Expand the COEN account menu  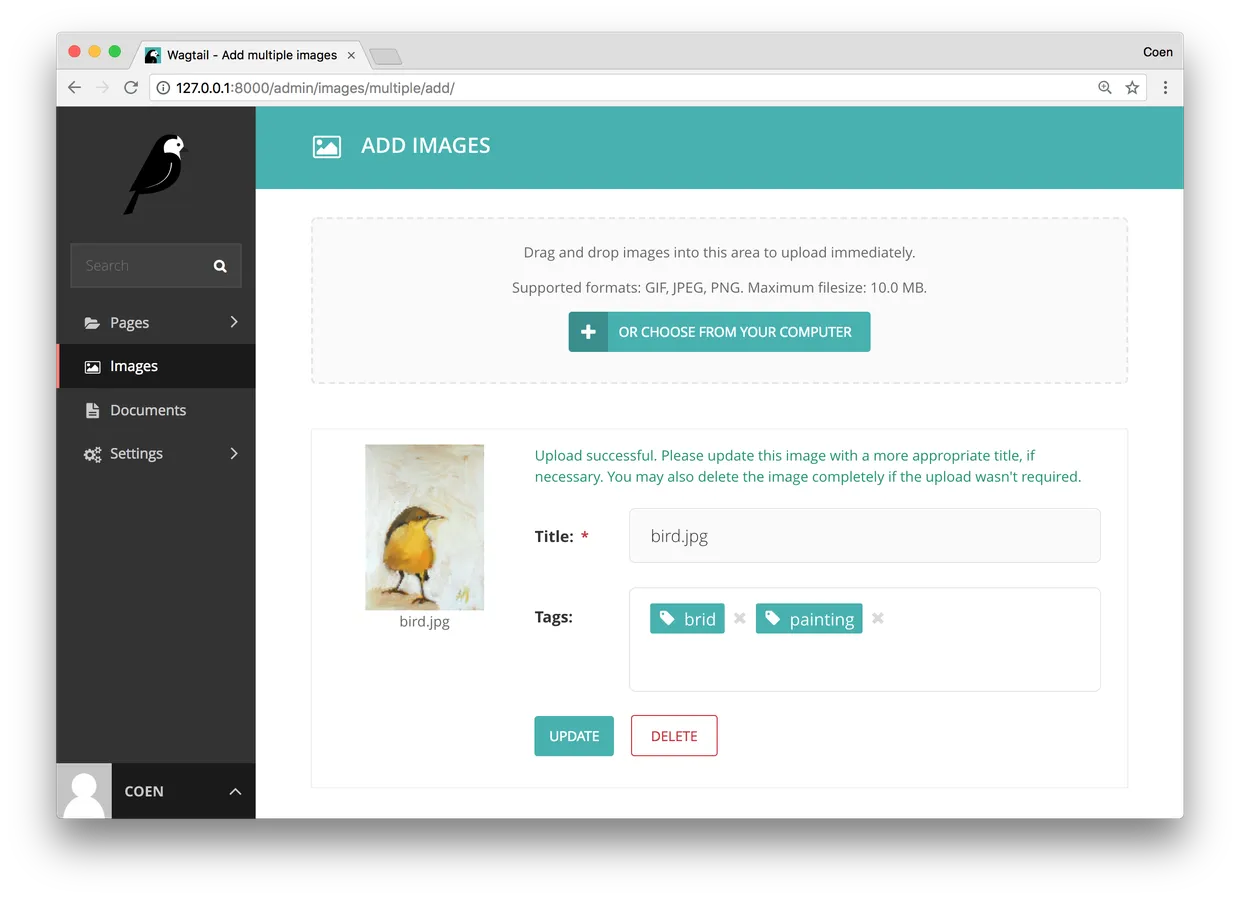click(235, 791)
